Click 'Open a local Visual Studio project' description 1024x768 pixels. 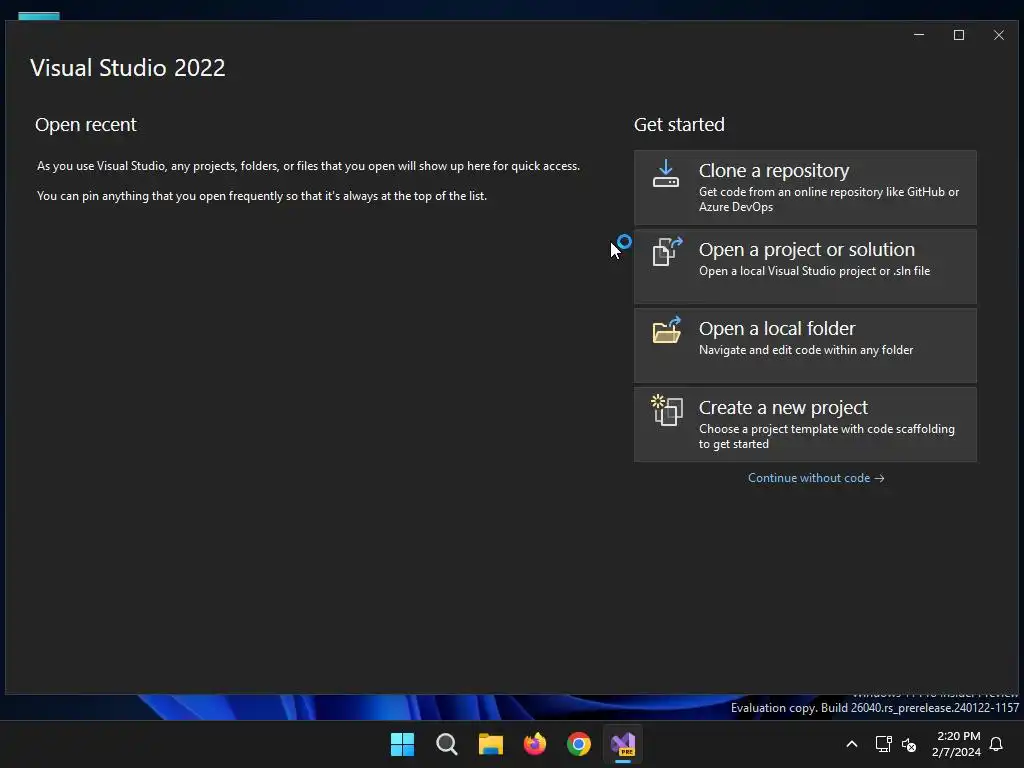(814, 271)
